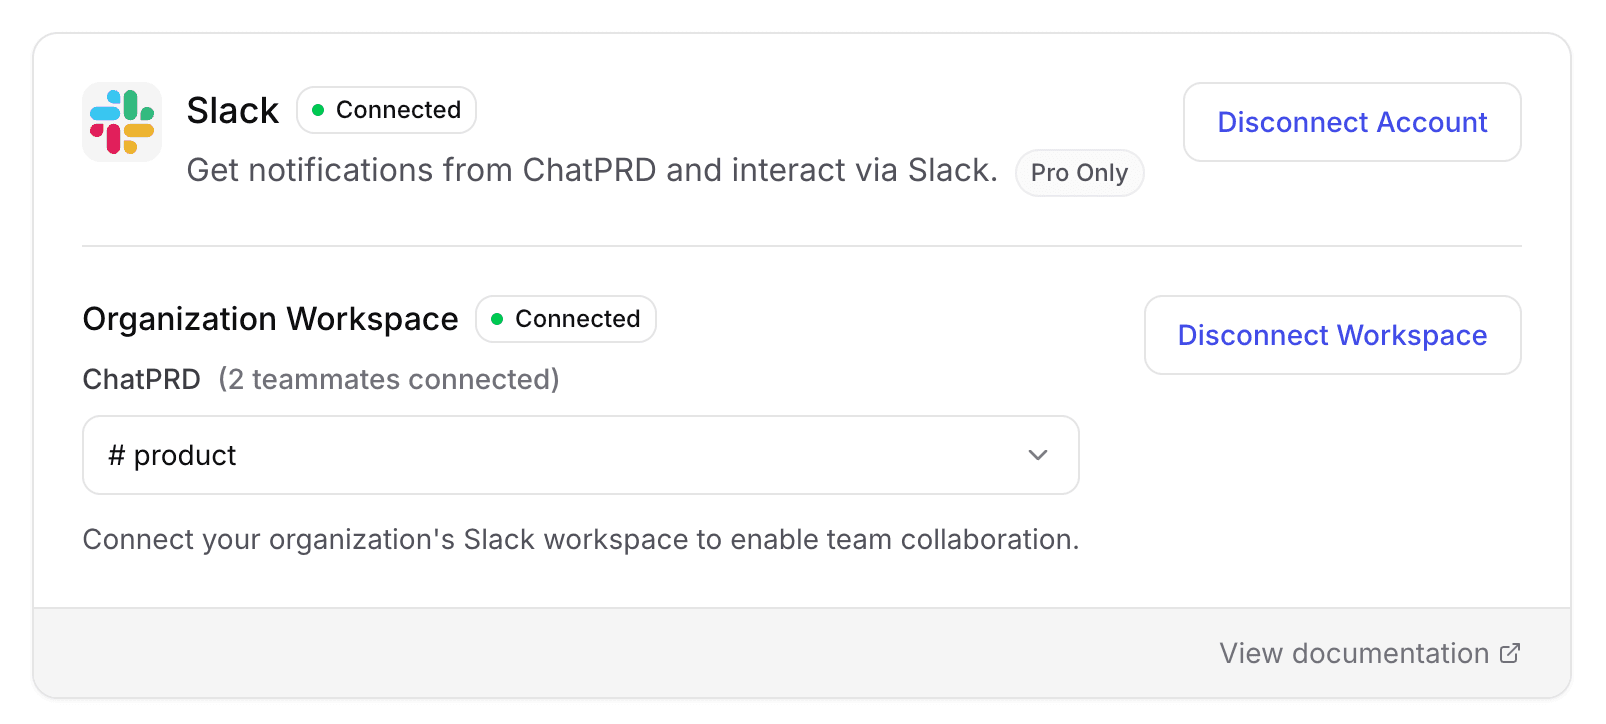Click the Pro Only badge

click(x=1079, y=173)
